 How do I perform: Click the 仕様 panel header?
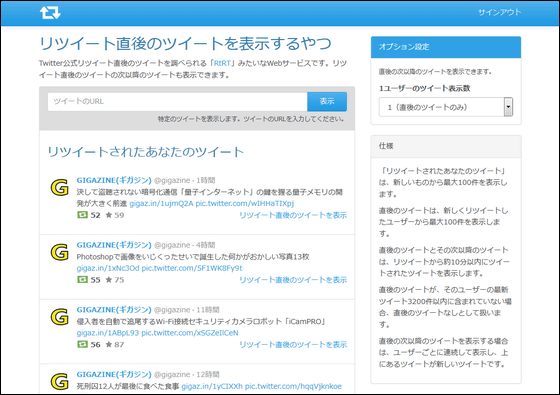tap(446, 146)
